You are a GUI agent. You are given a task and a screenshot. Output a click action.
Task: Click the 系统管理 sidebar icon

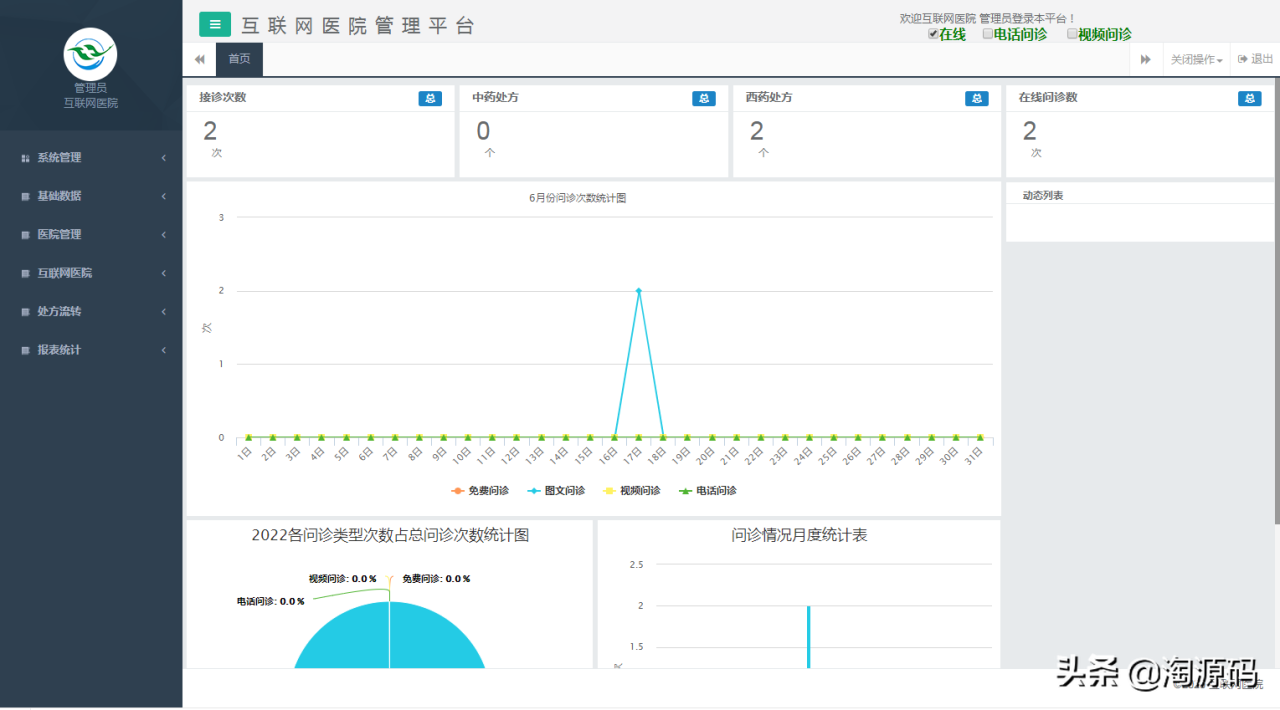[26, 158]
